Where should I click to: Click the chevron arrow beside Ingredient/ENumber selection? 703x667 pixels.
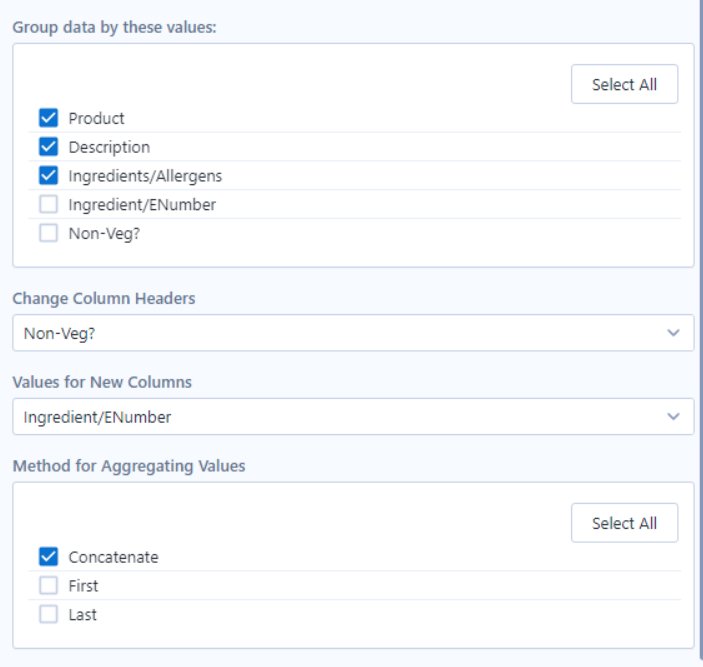(673, 417)
